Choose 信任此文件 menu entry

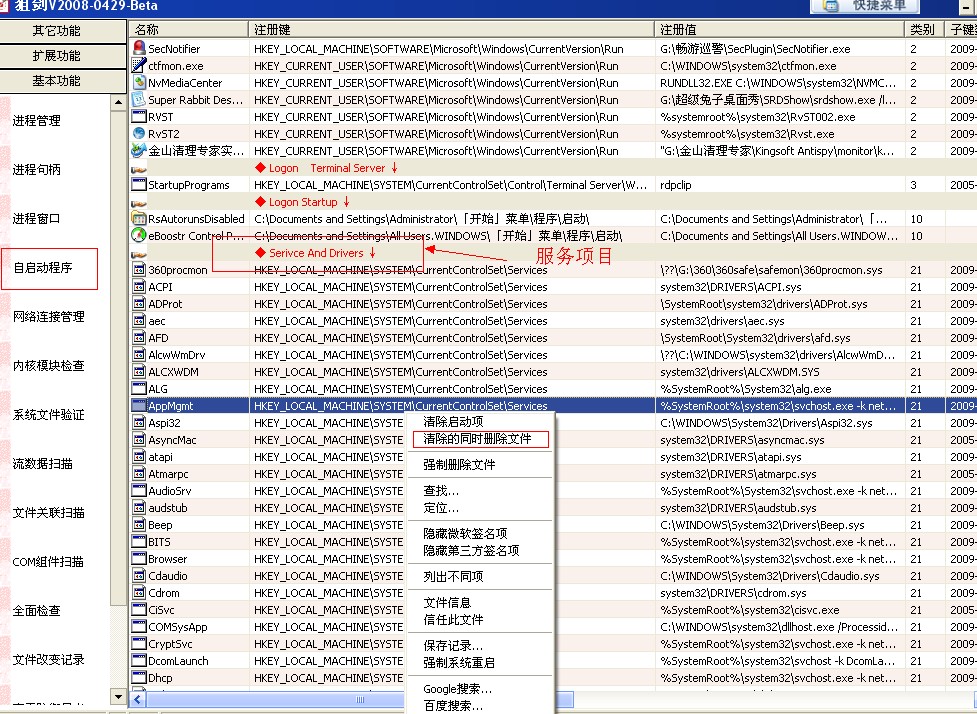pyautogui.click(x=453, y=619)
